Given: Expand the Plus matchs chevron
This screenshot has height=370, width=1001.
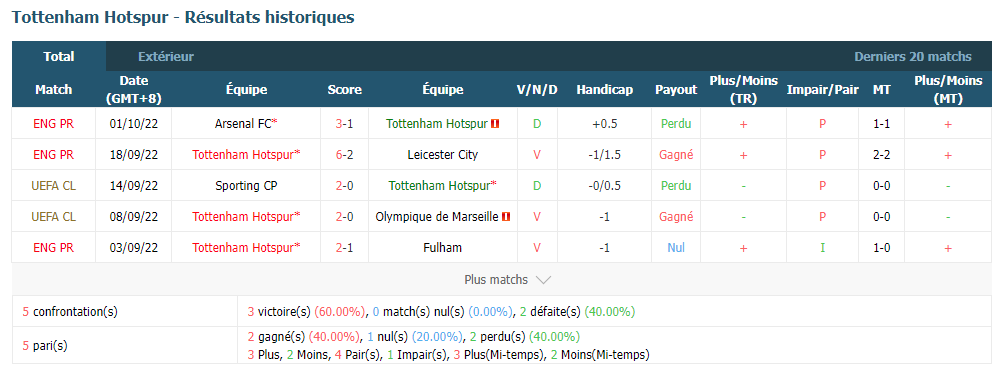Looking at the screenshot, I should point(543,279).
